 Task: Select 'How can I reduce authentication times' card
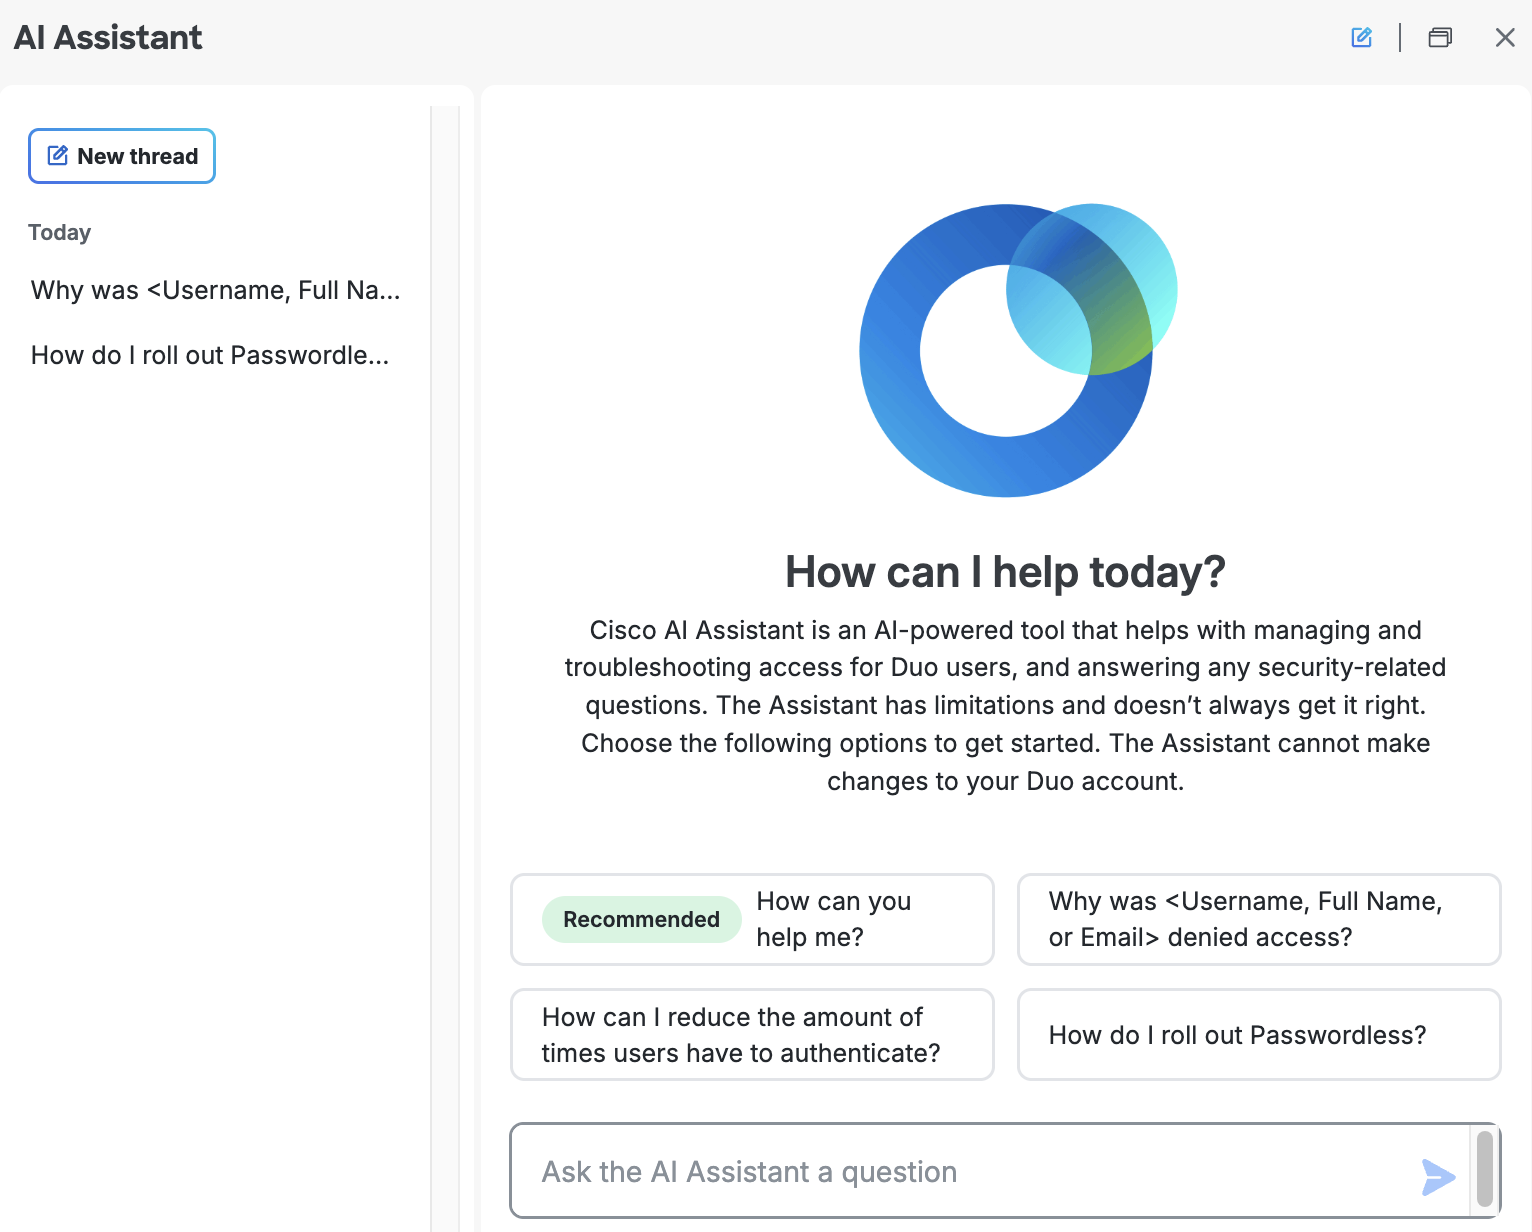(751, 1034)
